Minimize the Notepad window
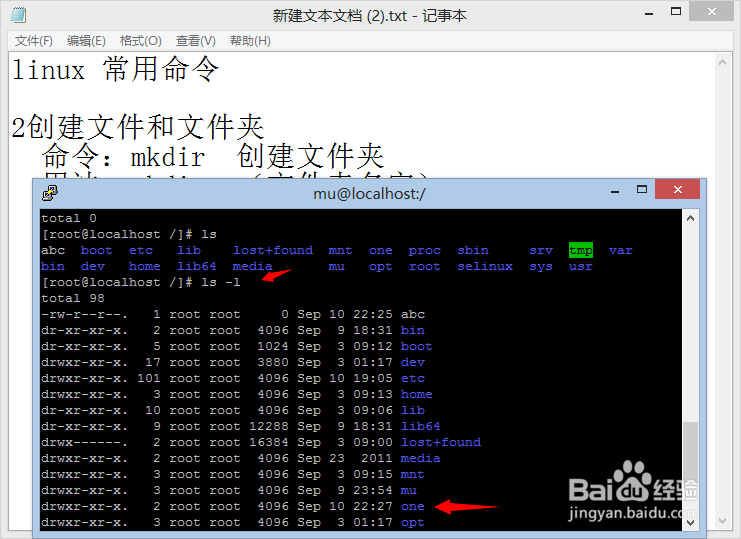Screen dimensions: 741x539 point(649,13)
